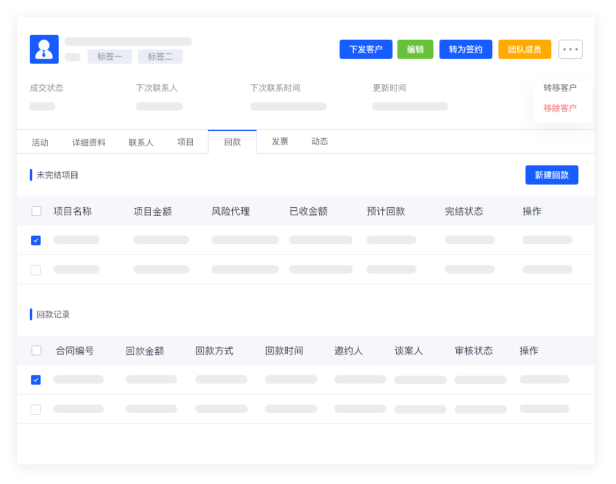Go to the 发票 tab
This screenshot has height=484, width=616.
click(280, 142)
